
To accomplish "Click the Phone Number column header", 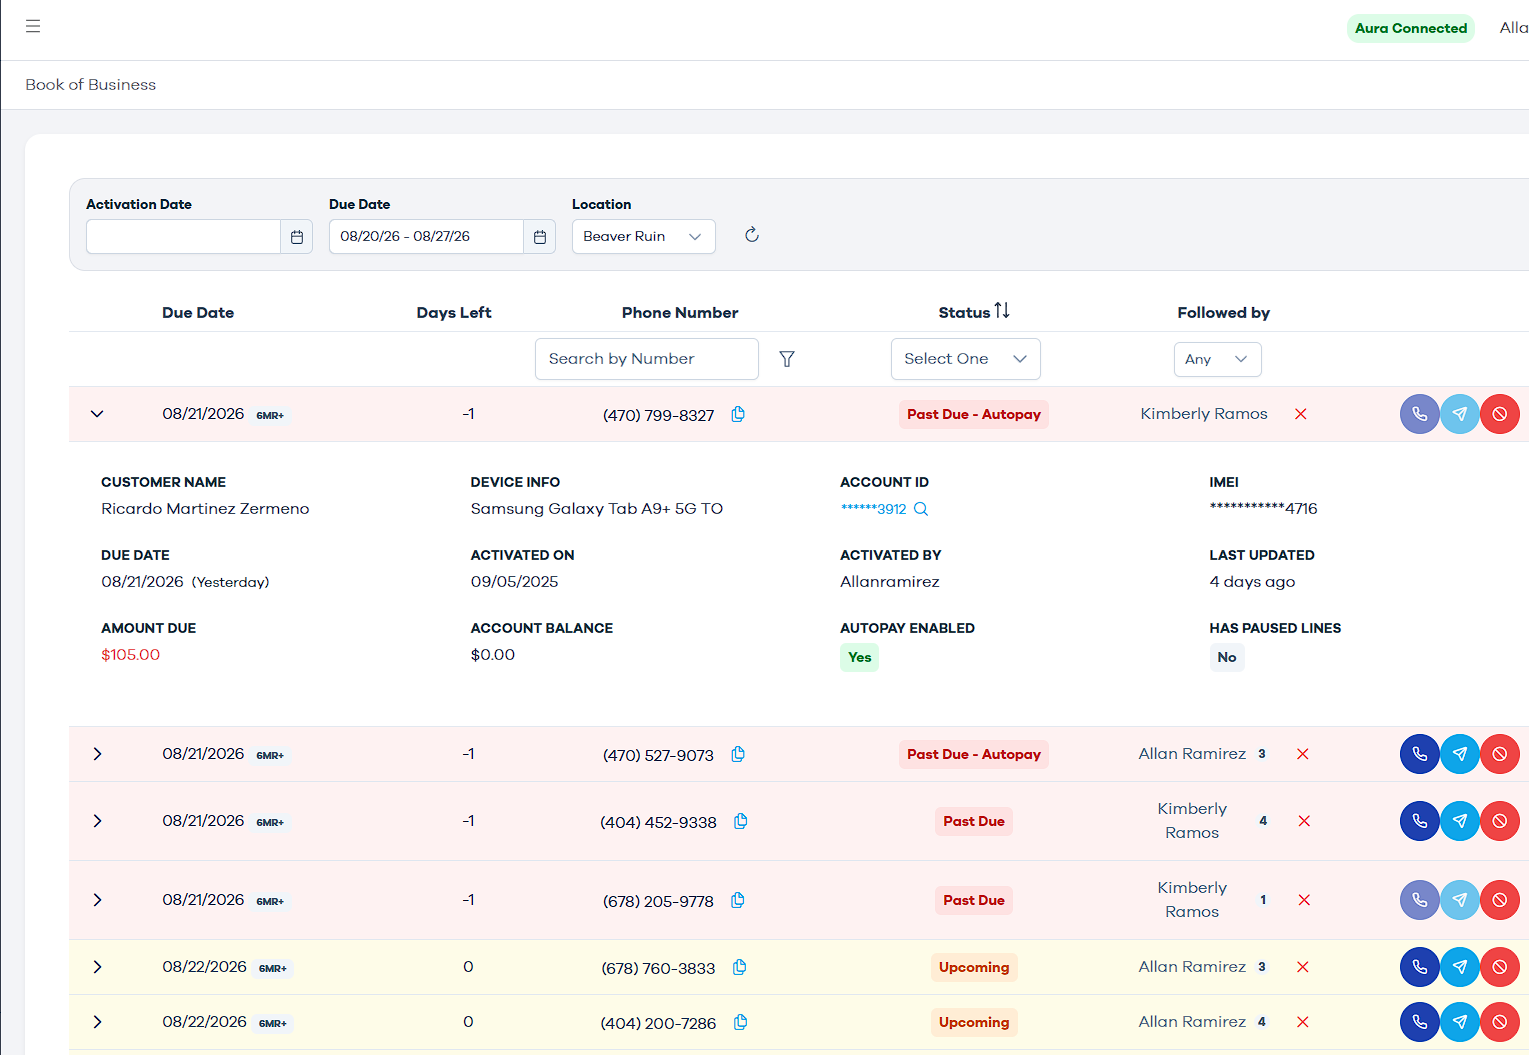I will tap(680, 313).
